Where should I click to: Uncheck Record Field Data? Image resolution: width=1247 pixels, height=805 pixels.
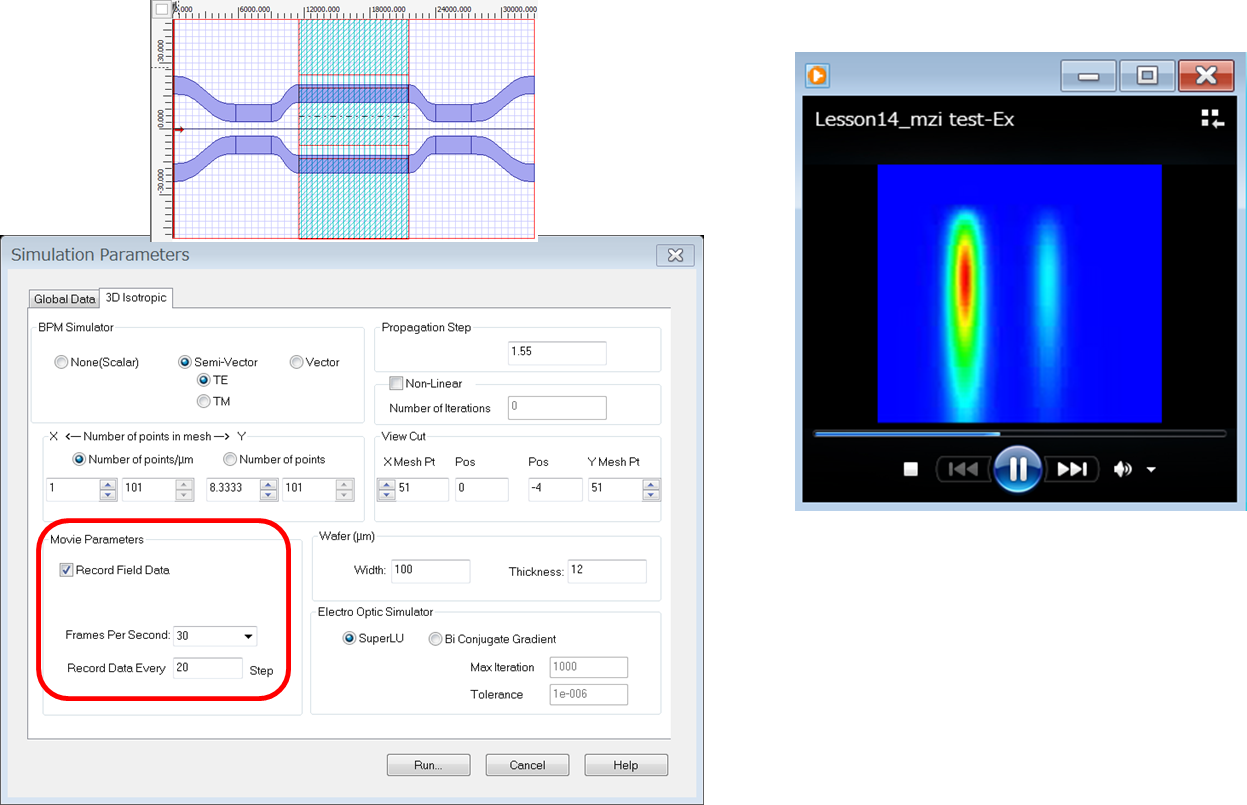[66, 570]
